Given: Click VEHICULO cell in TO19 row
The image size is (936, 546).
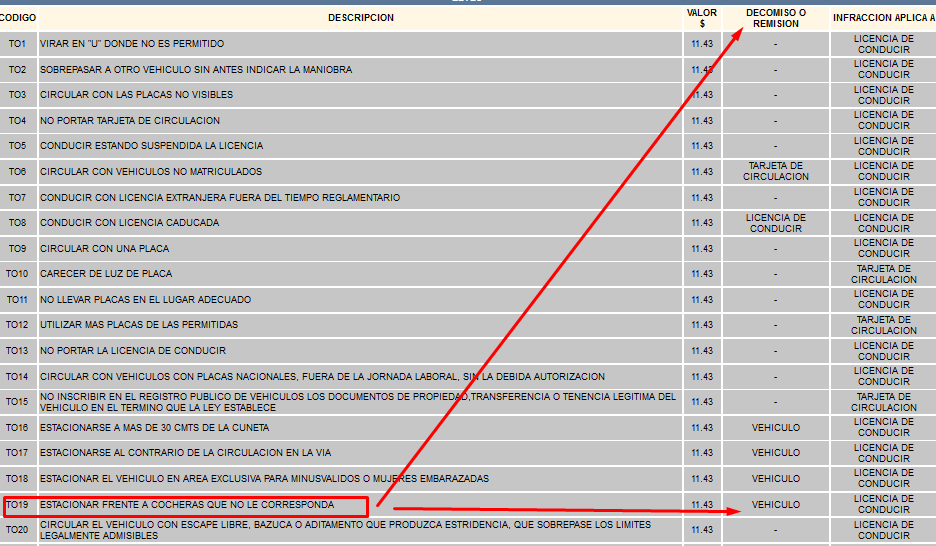Looking at the screenshot, I should [775, 505].
